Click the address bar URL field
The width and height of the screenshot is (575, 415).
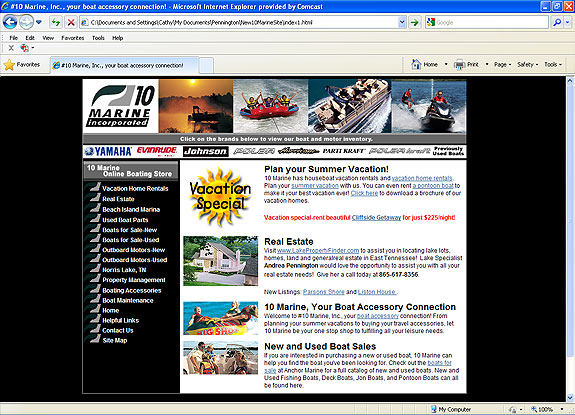click(239, 22)
